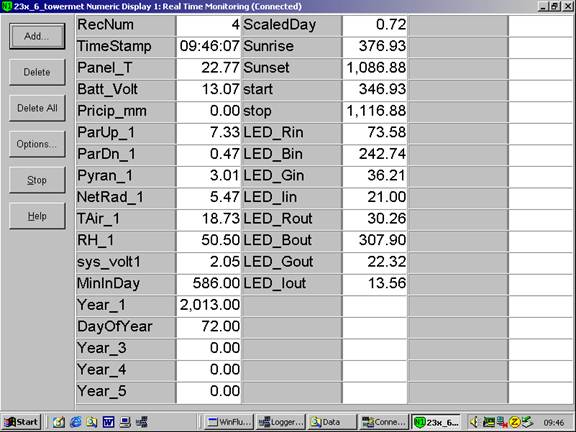Click the Delete All button
This screenshot has height=432, width=576.
click(37, 108)
